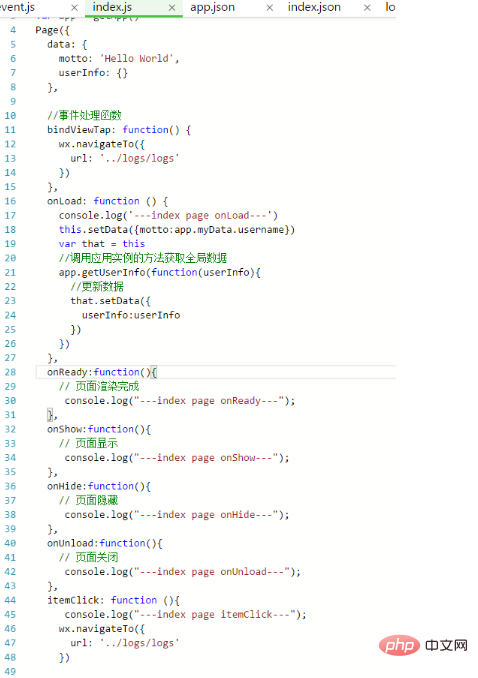The height and width of the screenshot is (678, 478).
Task: Place cursor at onUnload function declaration
Action: 105,544
